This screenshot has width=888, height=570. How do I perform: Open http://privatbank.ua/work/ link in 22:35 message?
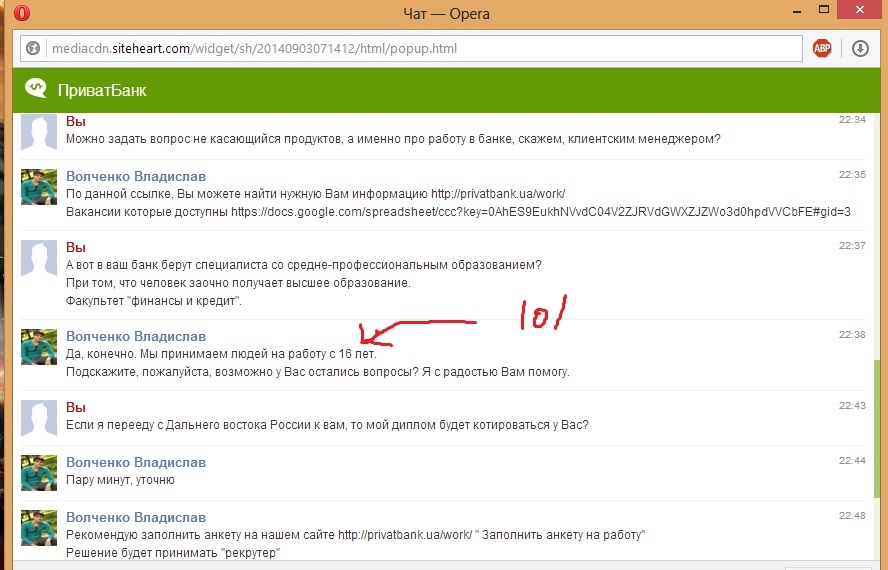click(498, 194)
